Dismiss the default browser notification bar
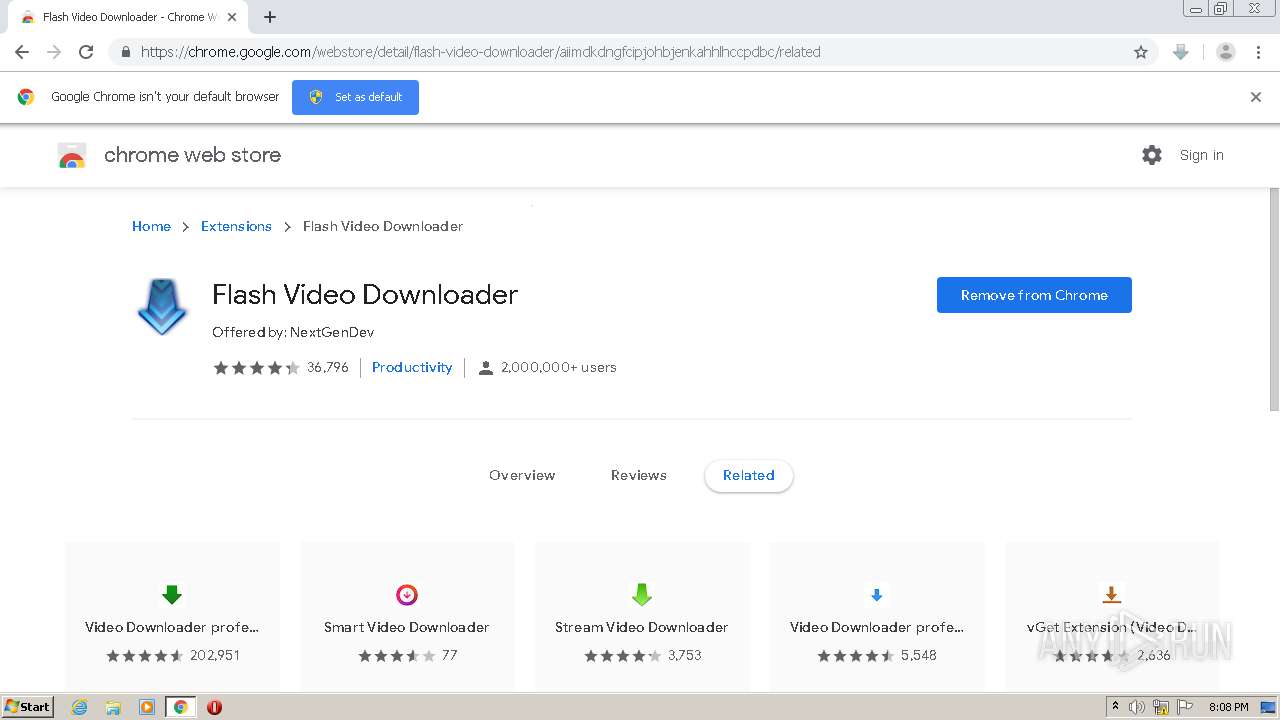 (1256, 97)
